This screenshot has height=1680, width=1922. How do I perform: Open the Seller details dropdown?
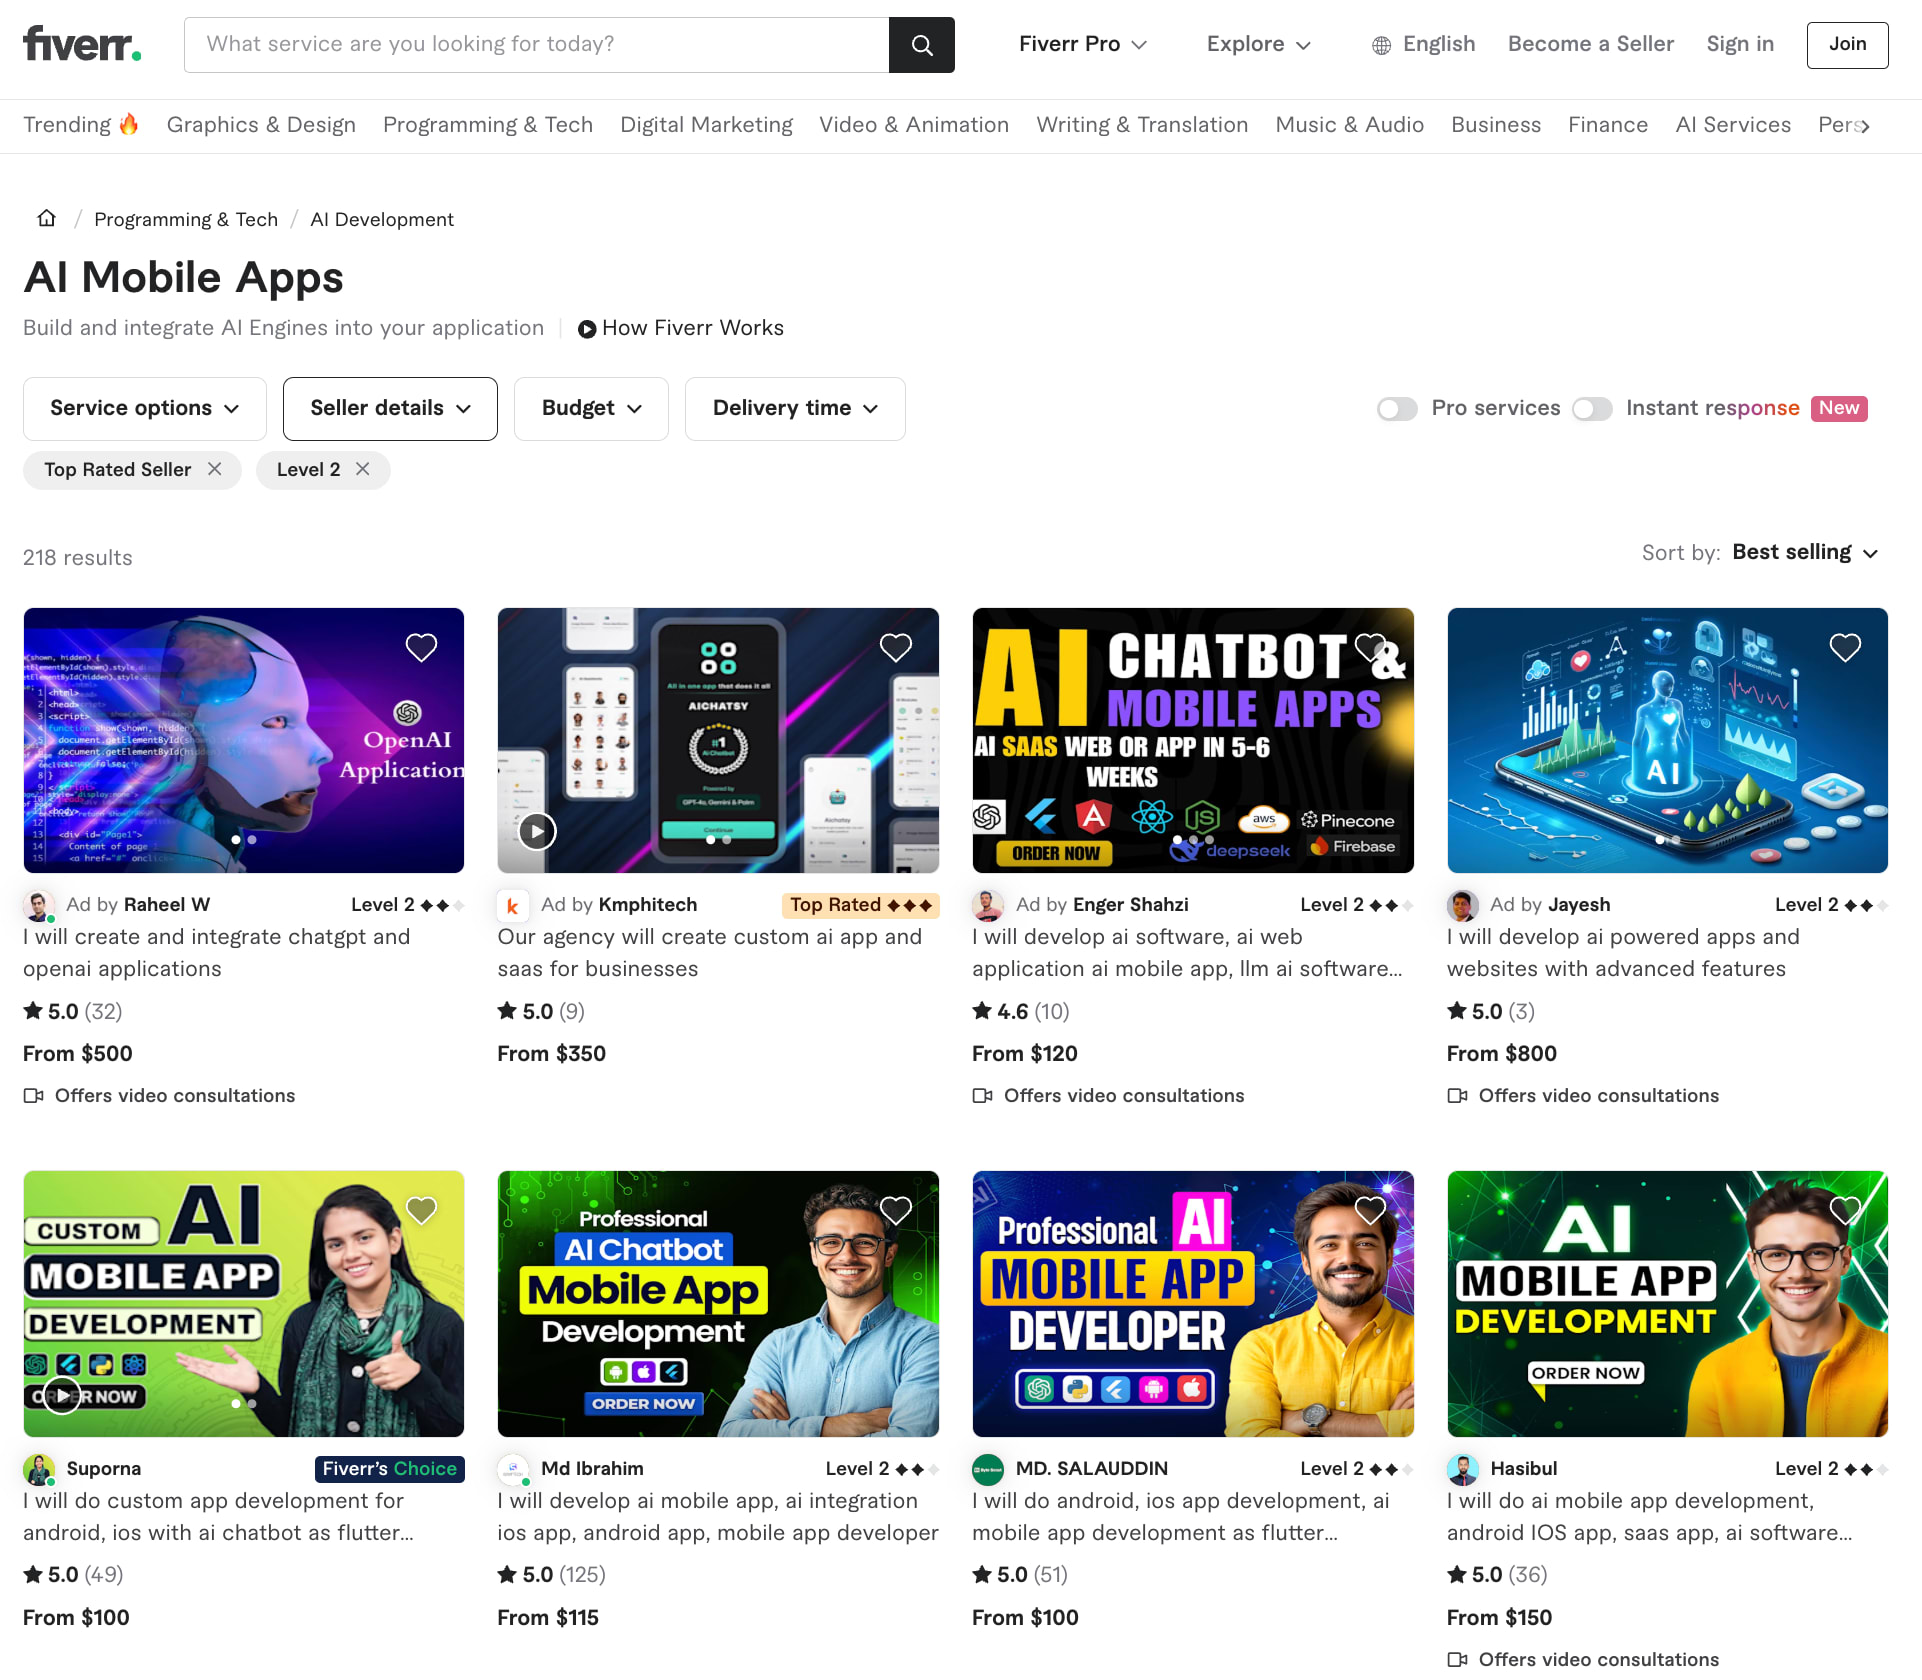click(390, 409)
